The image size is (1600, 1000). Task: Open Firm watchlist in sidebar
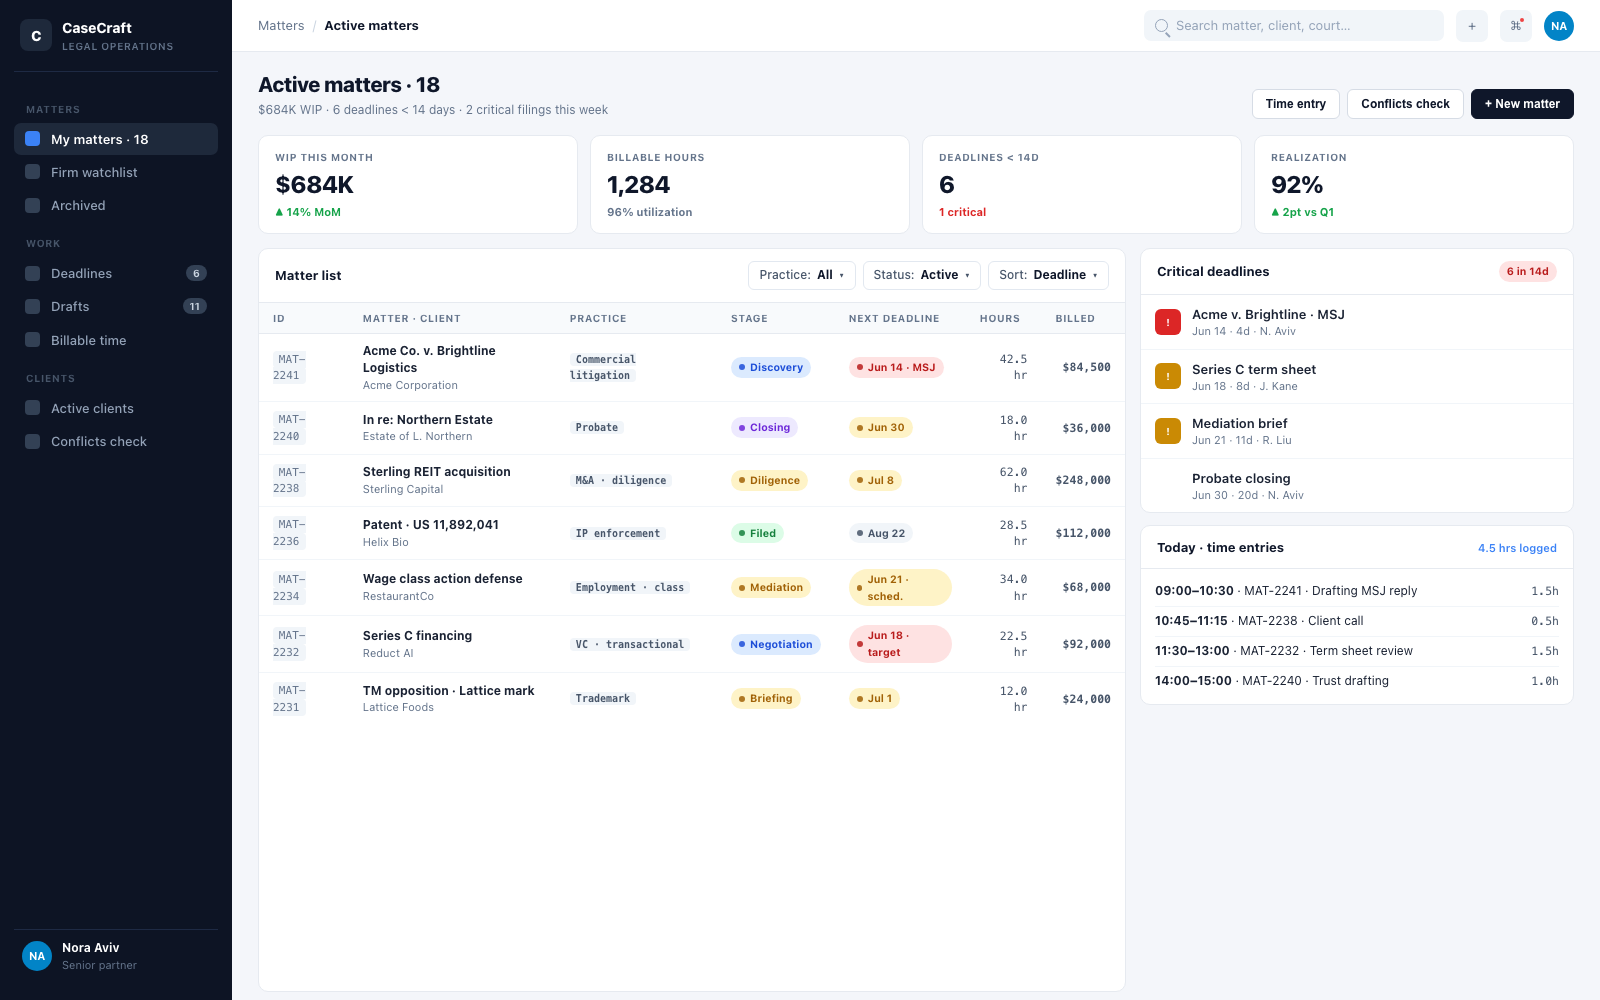[116, 172]
